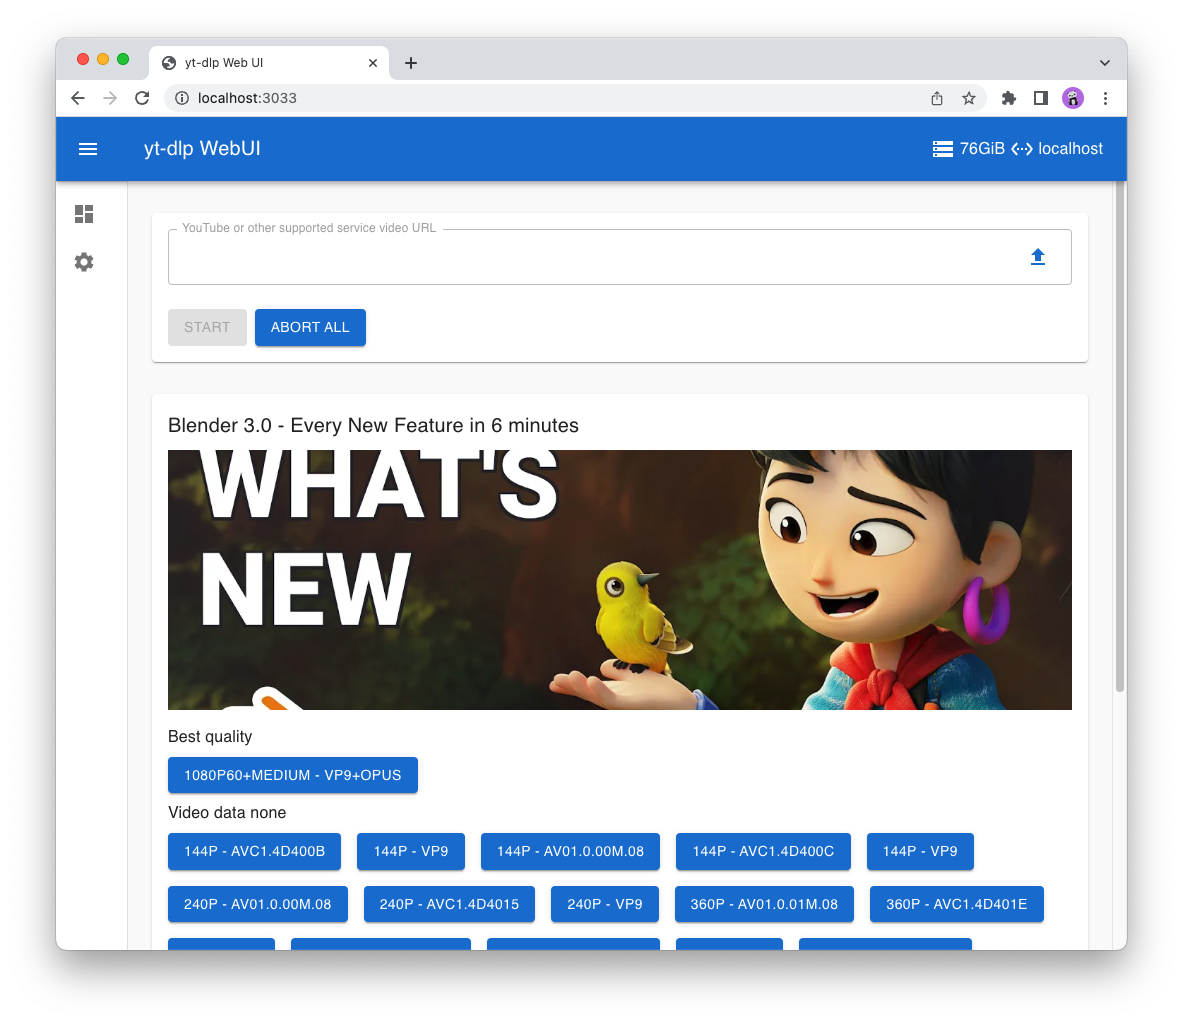Click the upload file icon in URL field
The height and width of the screenshot is (1024, 1183).
1037,257
